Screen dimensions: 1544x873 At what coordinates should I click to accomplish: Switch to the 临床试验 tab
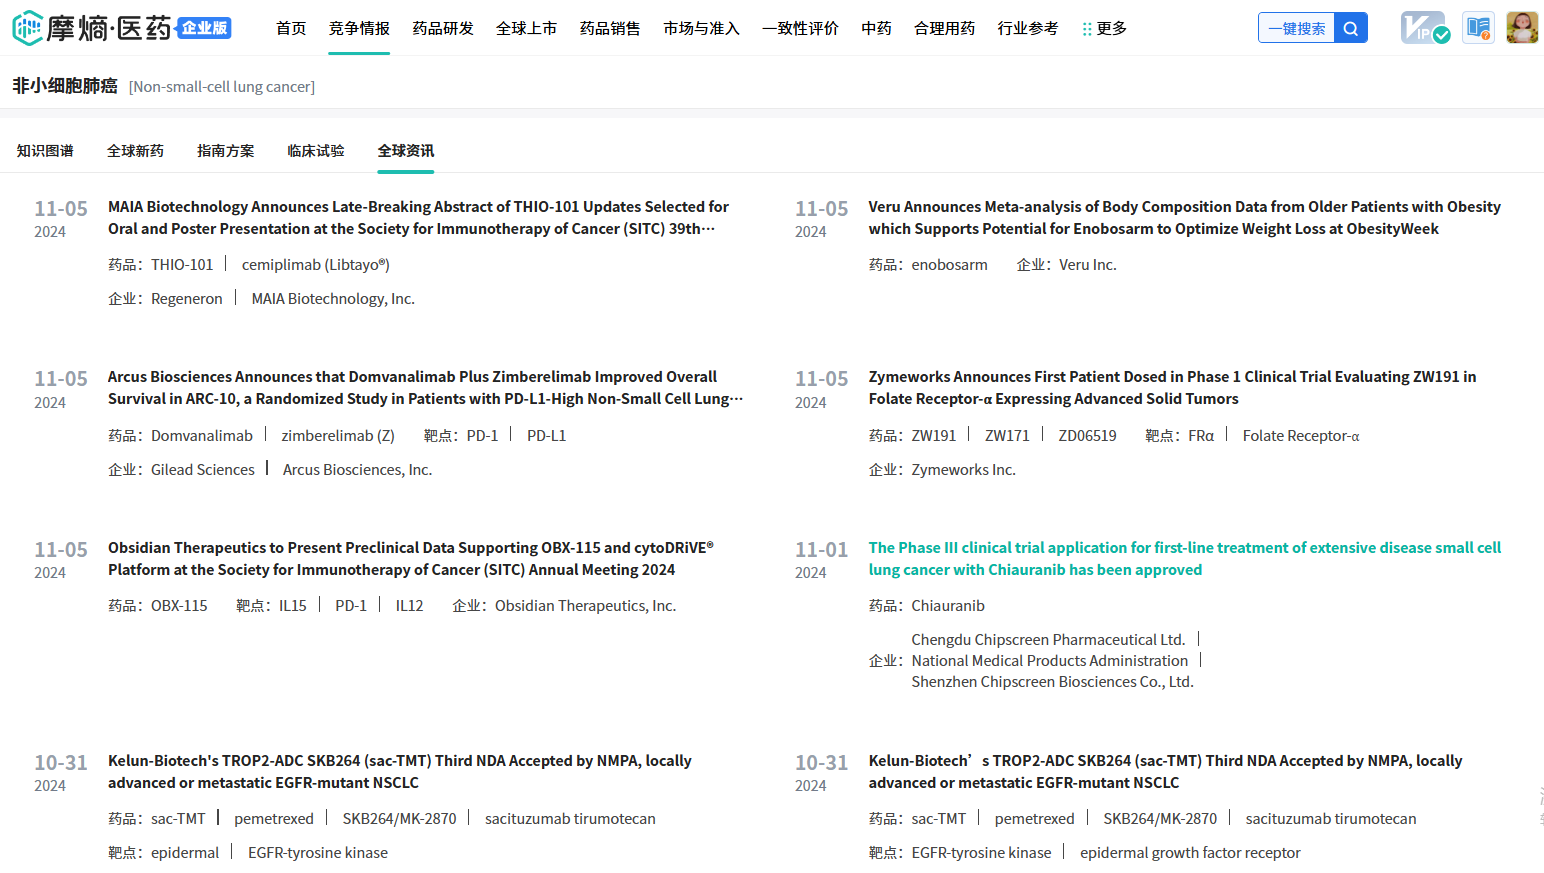(x=315, y=151)
